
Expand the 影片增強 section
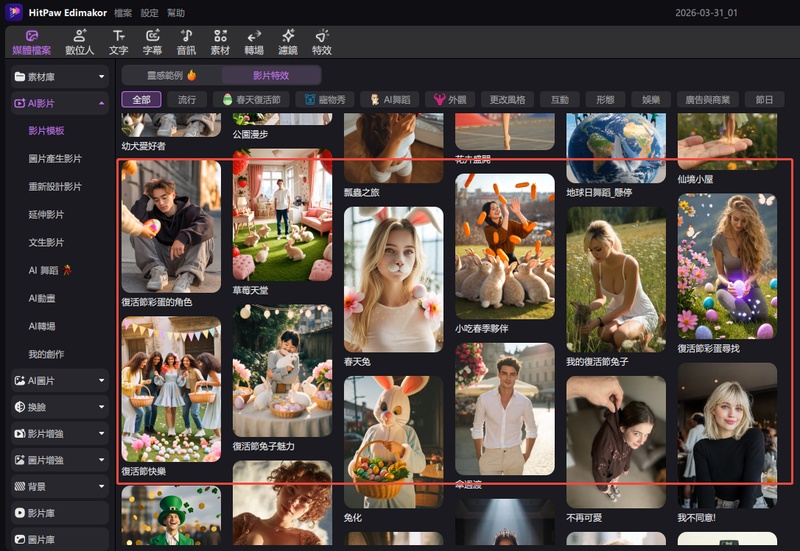tap(60, 434)
